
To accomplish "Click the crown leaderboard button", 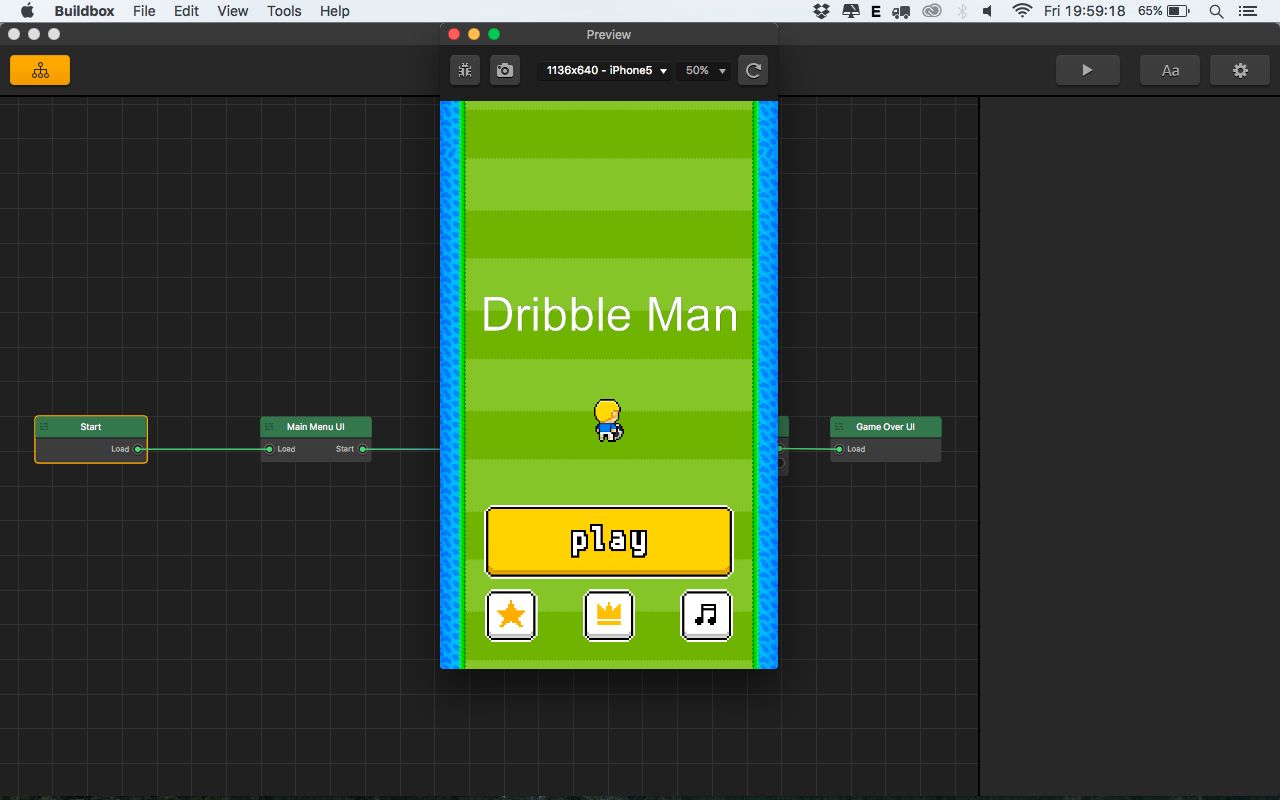I will pos(609,614).
